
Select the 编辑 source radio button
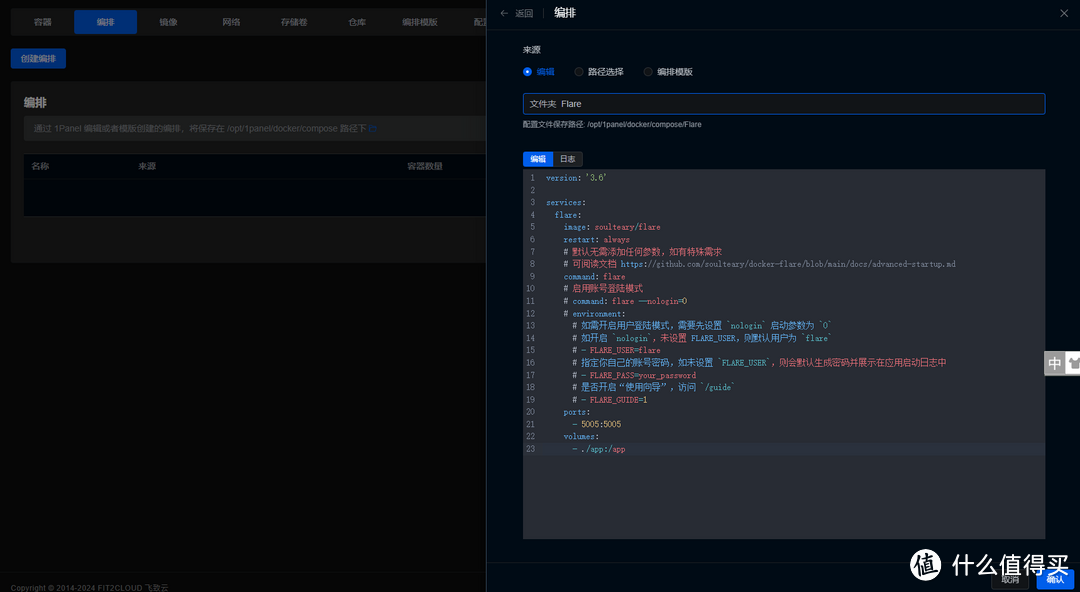pos(528,72)
